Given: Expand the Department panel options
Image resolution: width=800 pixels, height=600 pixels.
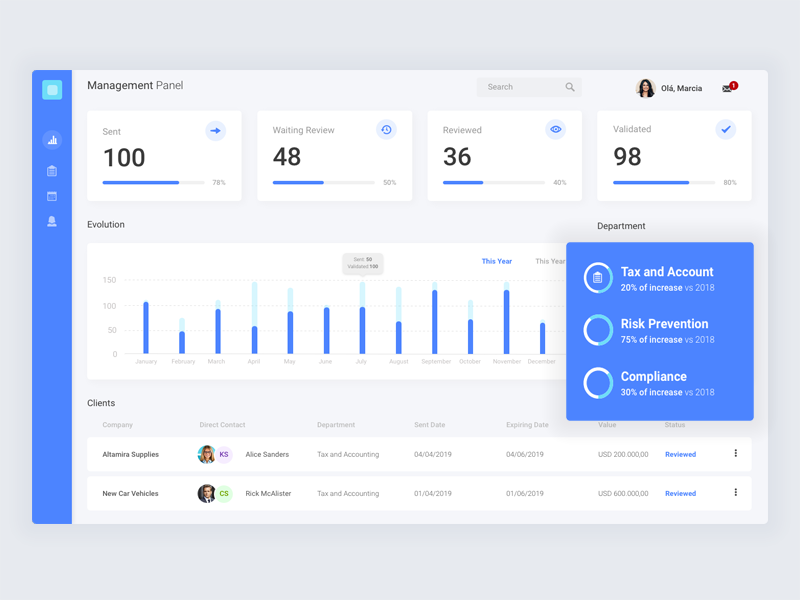Looking at the screenshot, I should (x=622, y=226).
